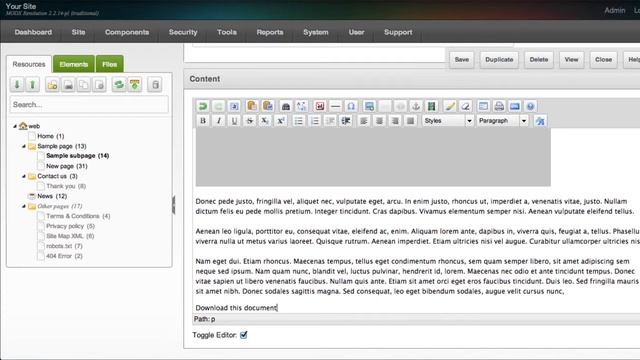640x360 pixels.
Task: Open the Security menu
Action: pos(183,32)
